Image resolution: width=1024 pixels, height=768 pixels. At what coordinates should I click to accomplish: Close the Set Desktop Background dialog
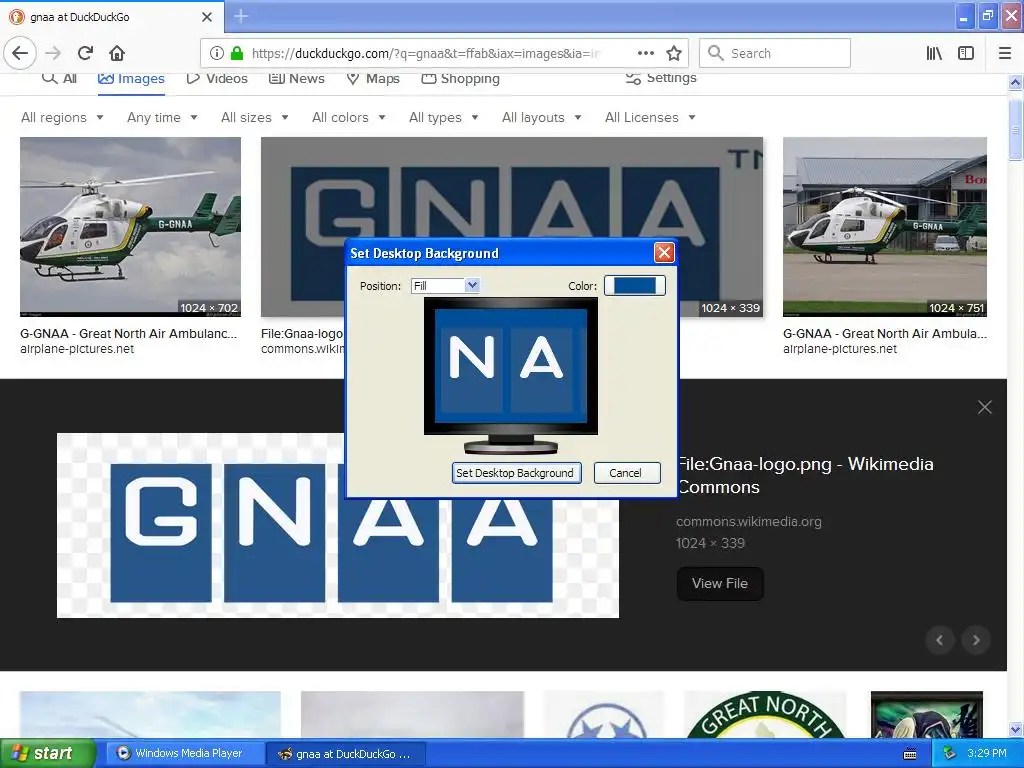[664, 253]
